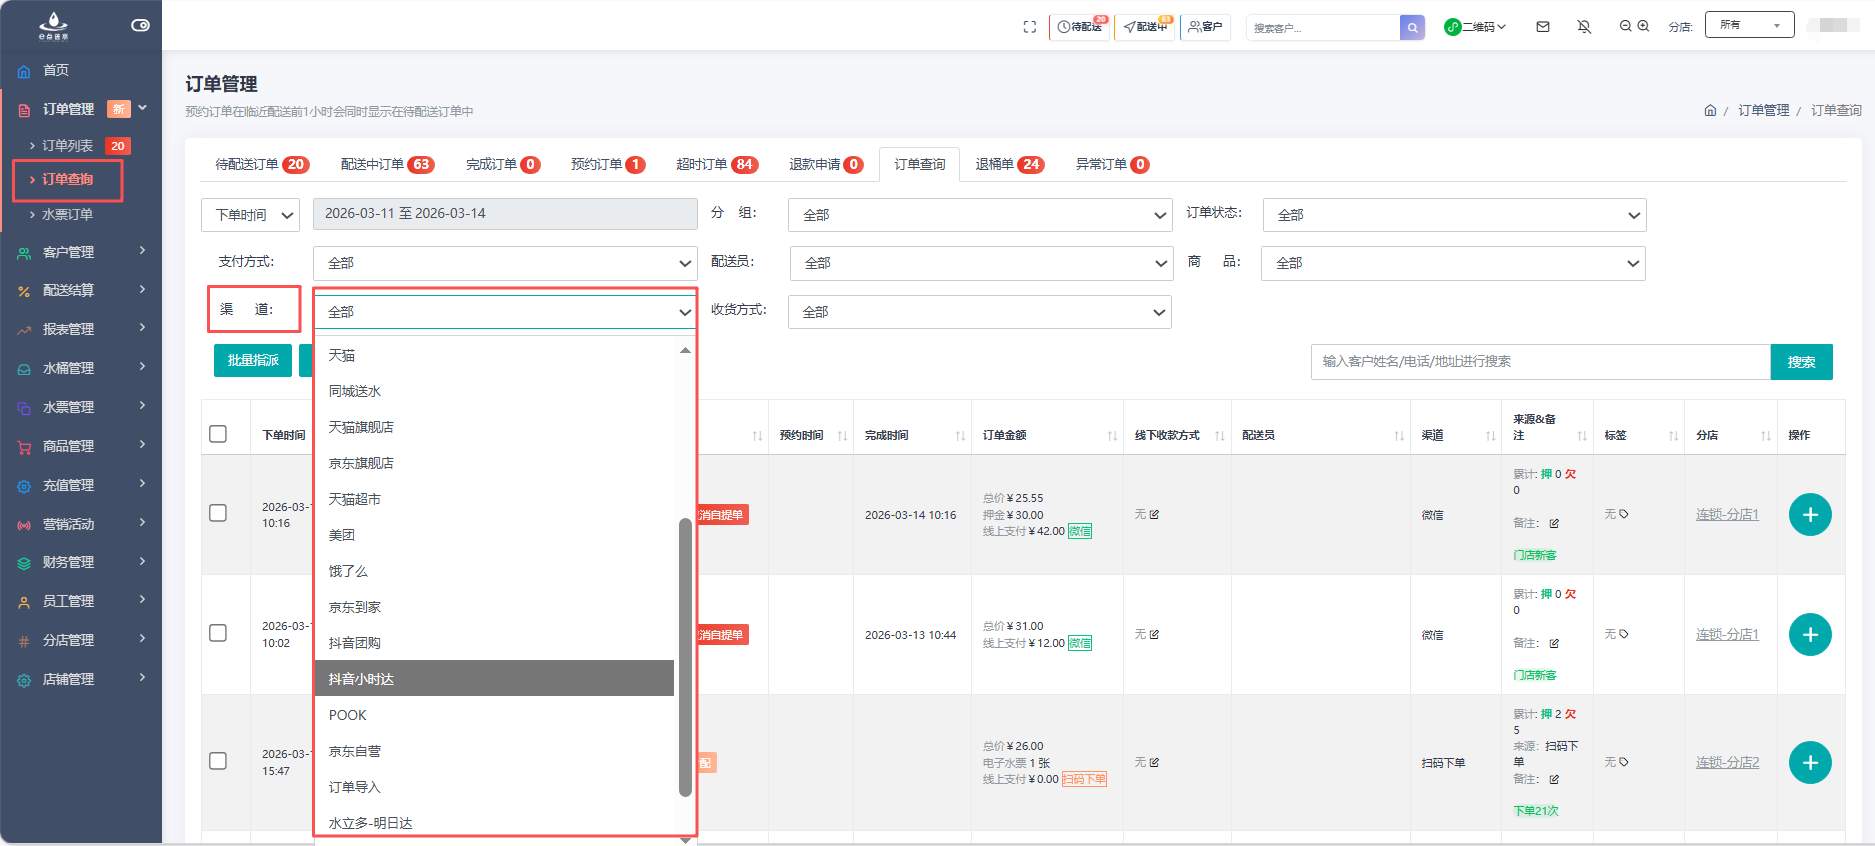Image resolution: width=1875 pixels, height=846 pixels.
Task: Open the mail envelope icon
Action: click(x=1543, y=27)
